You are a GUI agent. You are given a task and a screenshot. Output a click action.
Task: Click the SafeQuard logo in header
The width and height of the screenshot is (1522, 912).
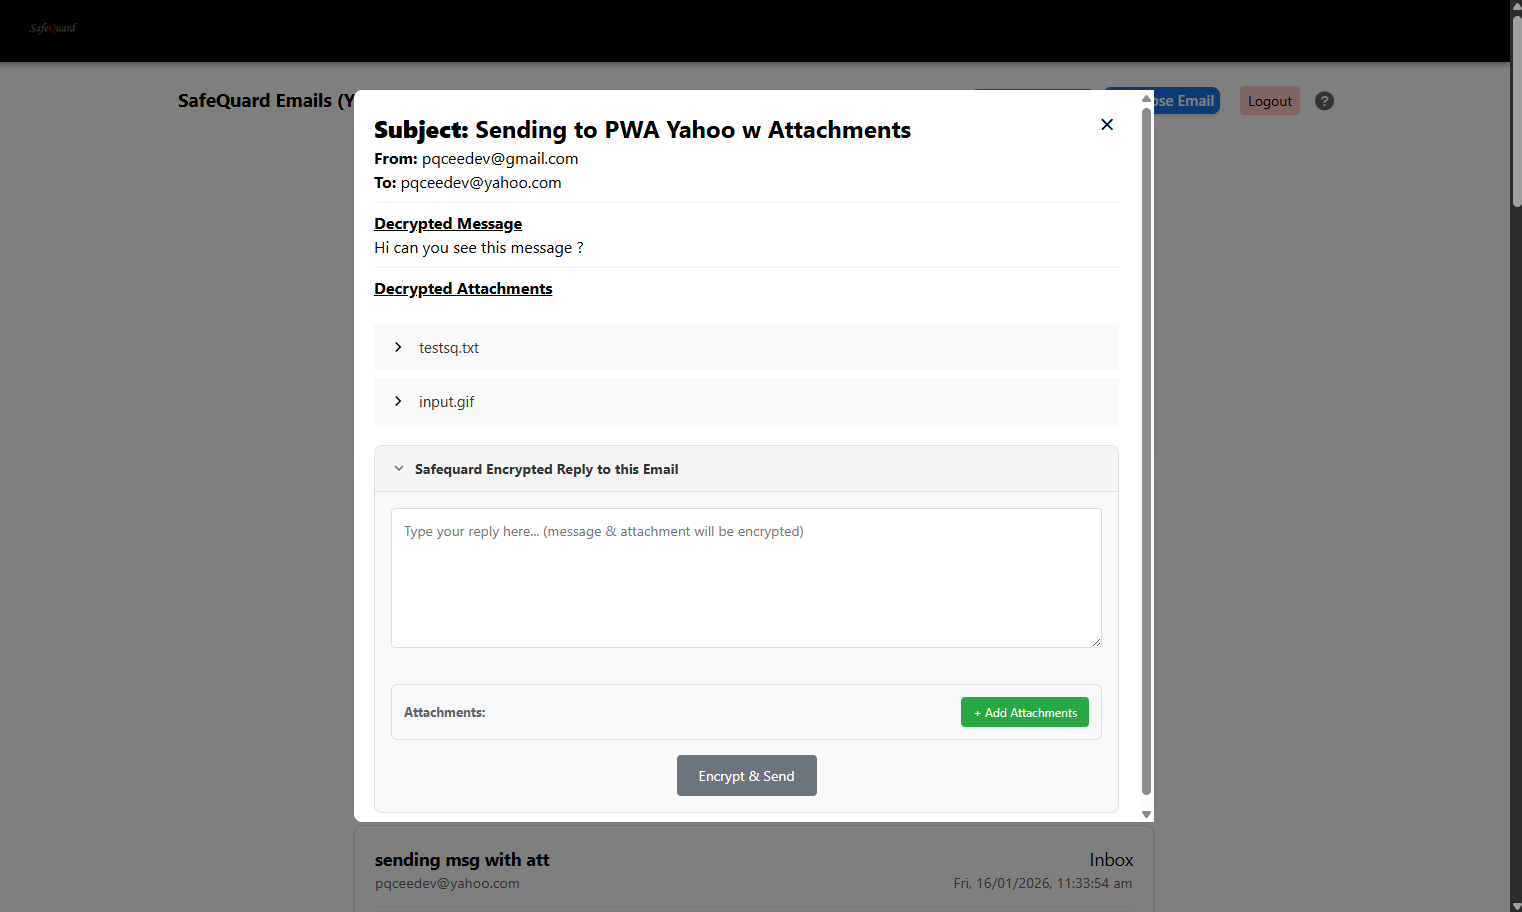(x=53, y=28)
